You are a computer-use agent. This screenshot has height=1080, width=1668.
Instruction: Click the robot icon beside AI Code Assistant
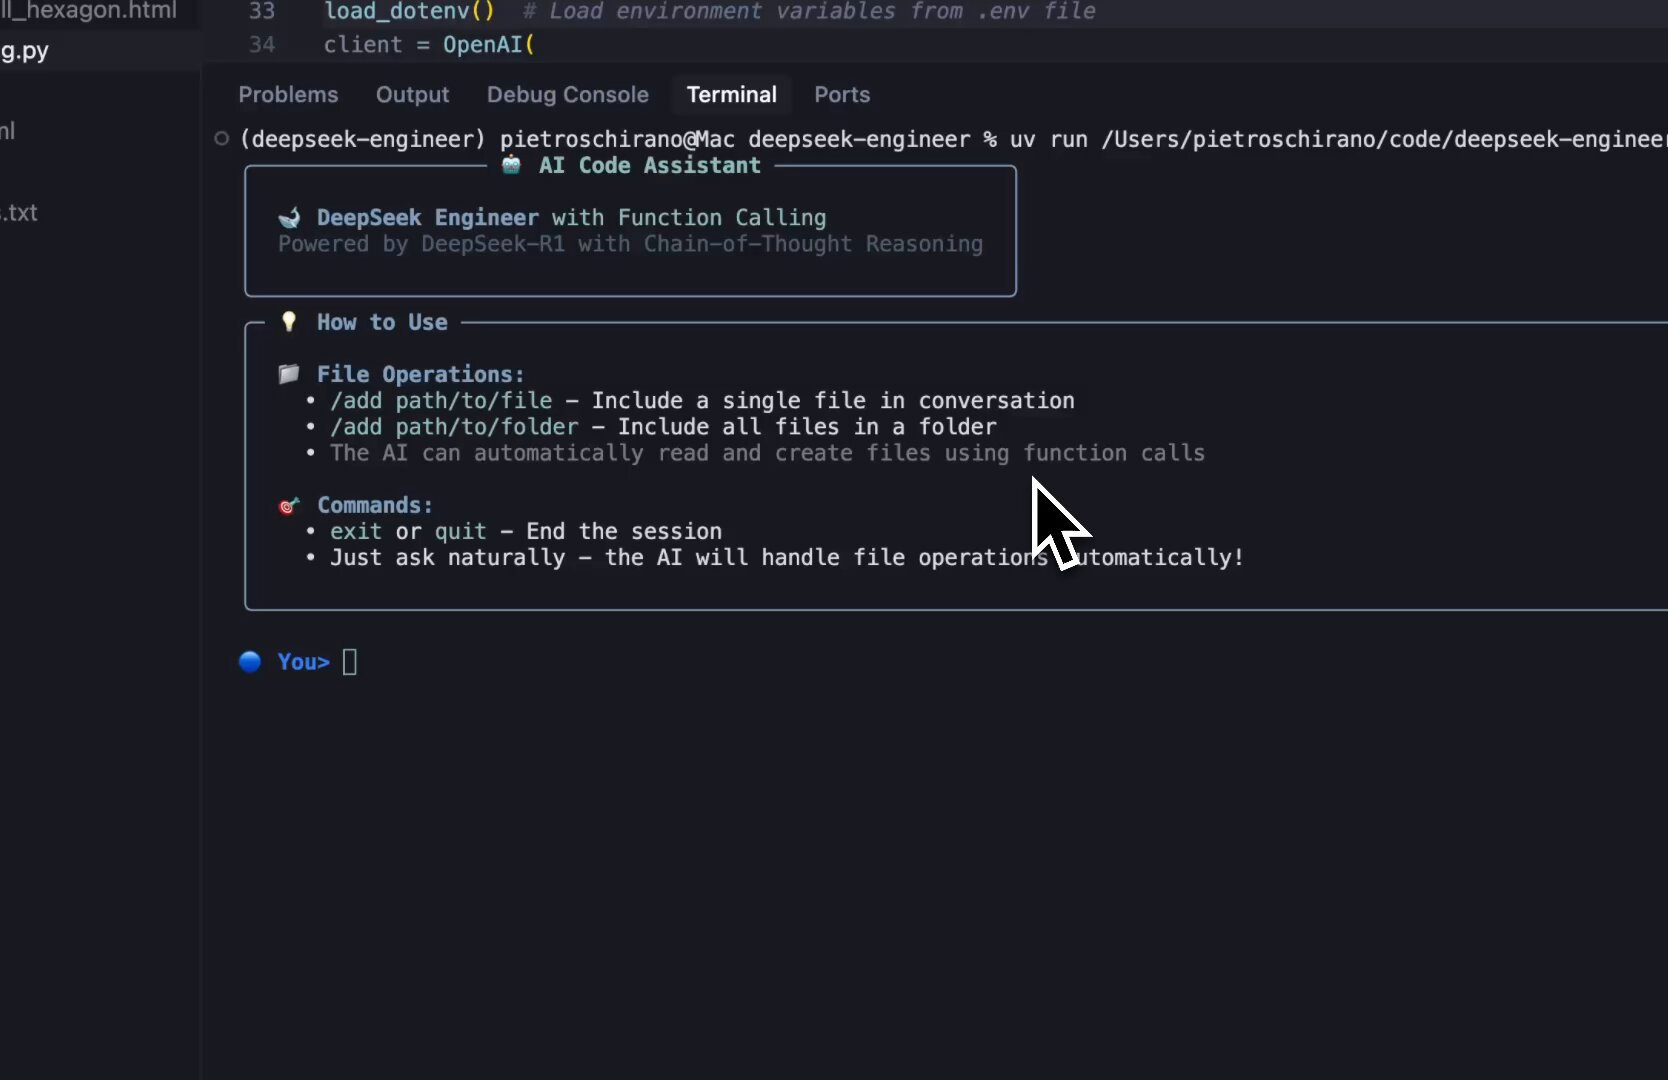(511, 165)
